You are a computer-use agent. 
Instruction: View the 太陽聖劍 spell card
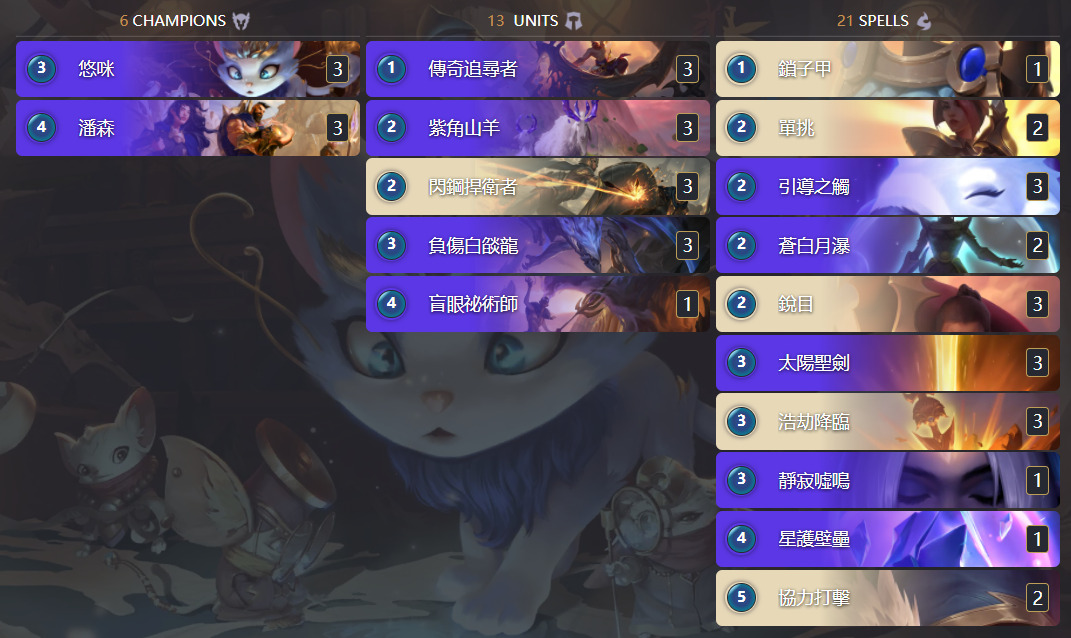pos(887,363)
